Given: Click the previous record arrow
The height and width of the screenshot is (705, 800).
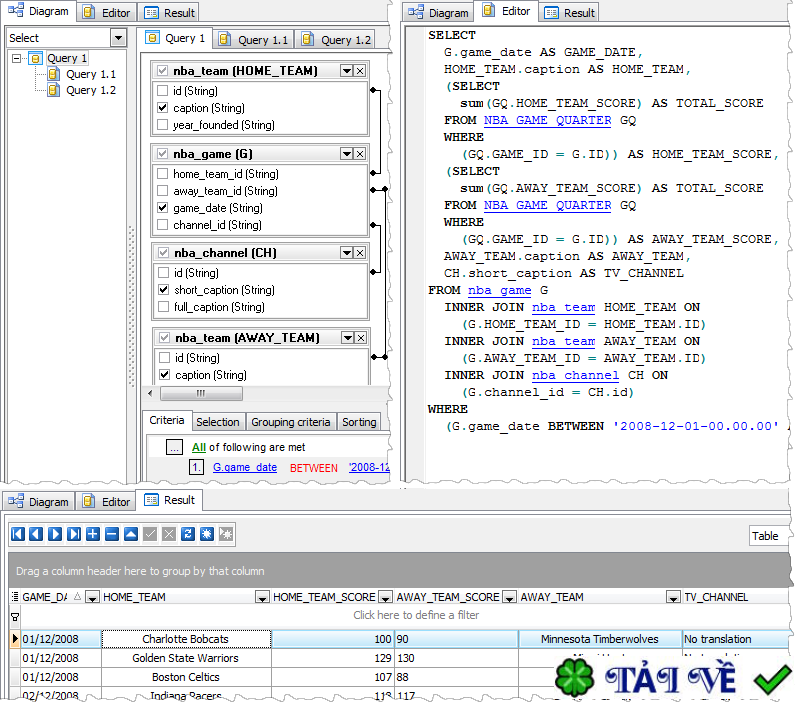Looking at the screenshot, I should 35,534.
